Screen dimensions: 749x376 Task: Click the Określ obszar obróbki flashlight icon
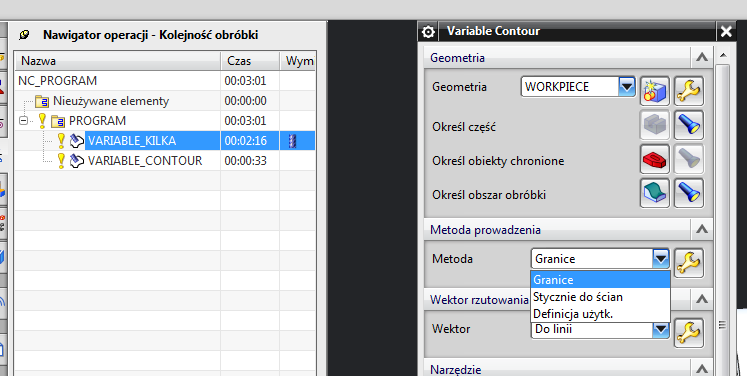point(689,193)
